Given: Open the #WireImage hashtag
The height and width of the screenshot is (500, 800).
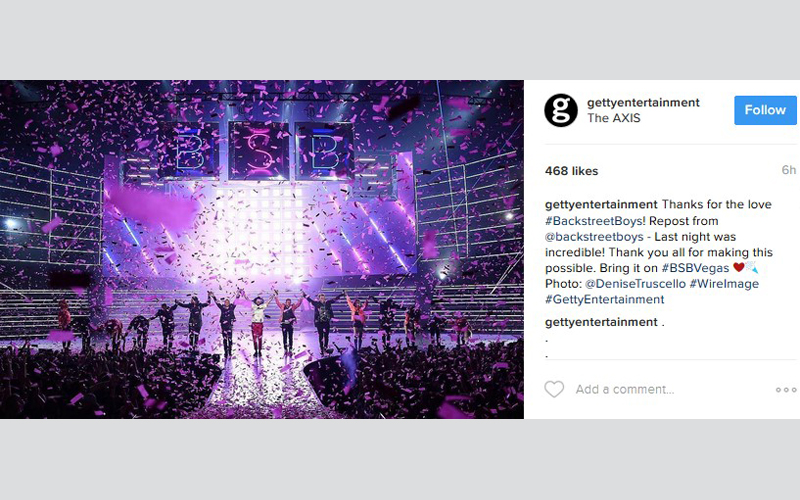Looking at the screenshot, I should 724,284.
